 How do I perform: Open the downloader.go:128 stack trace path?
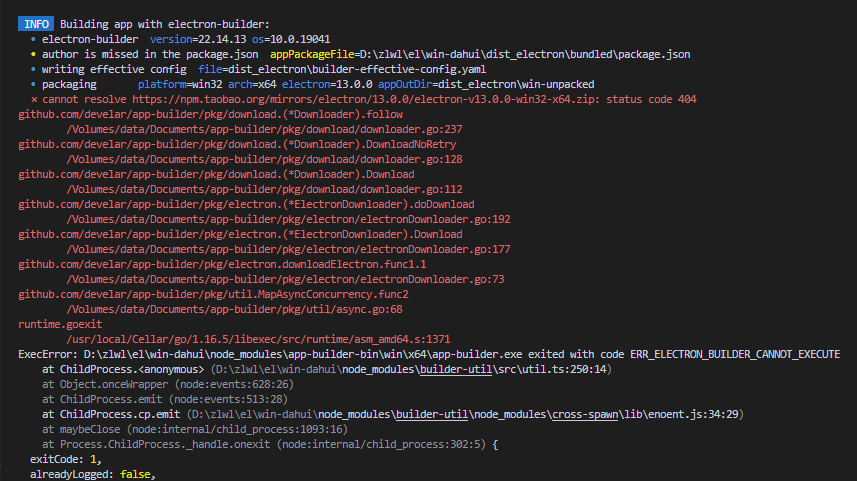coord(264,159)
